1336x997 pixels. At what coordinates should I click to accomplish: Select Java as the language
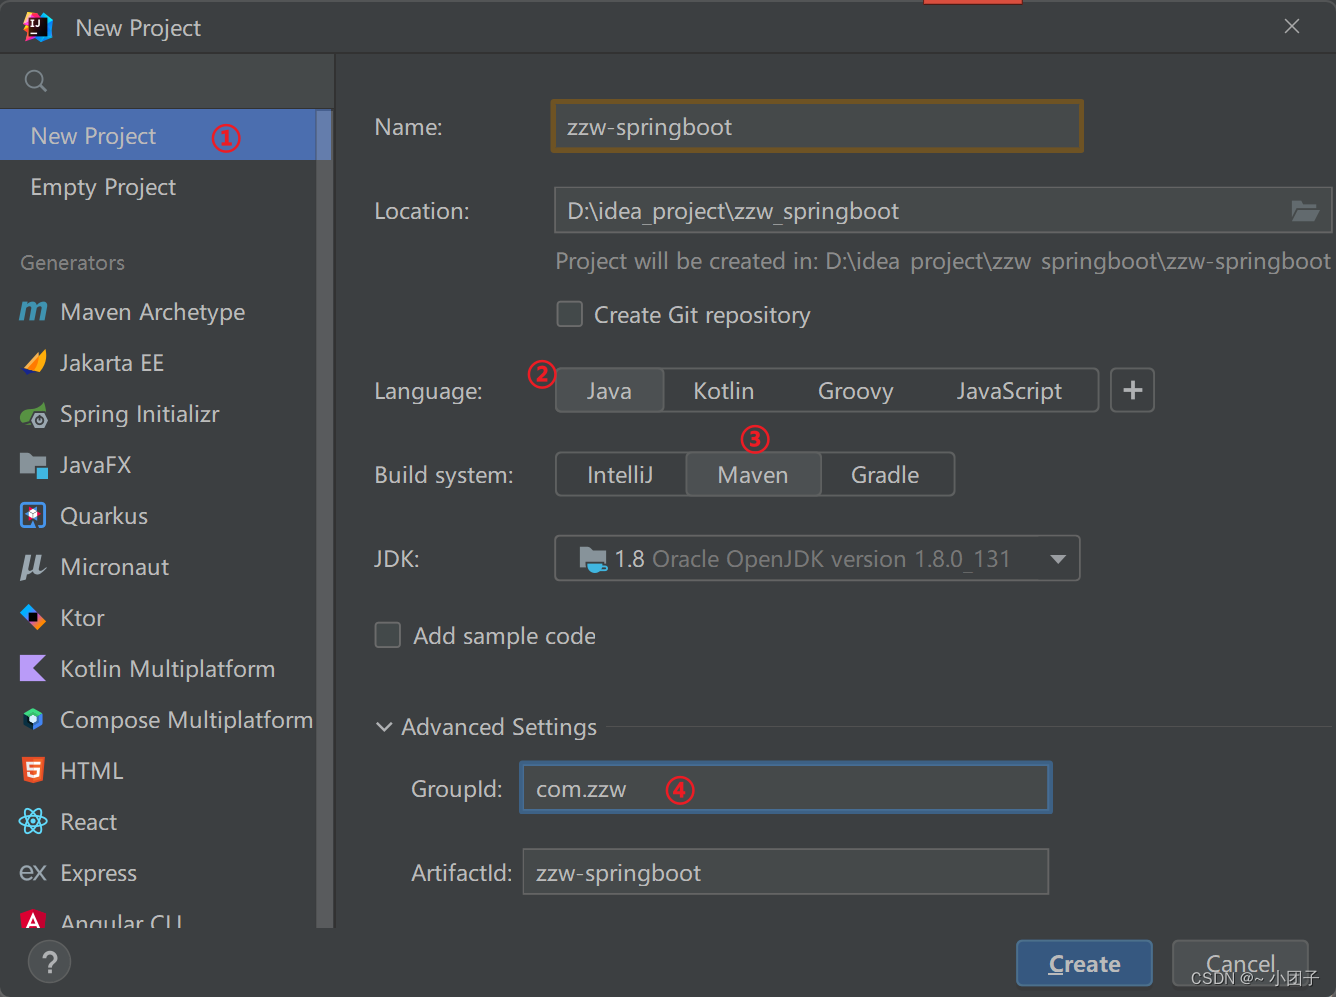pos(609,391)
